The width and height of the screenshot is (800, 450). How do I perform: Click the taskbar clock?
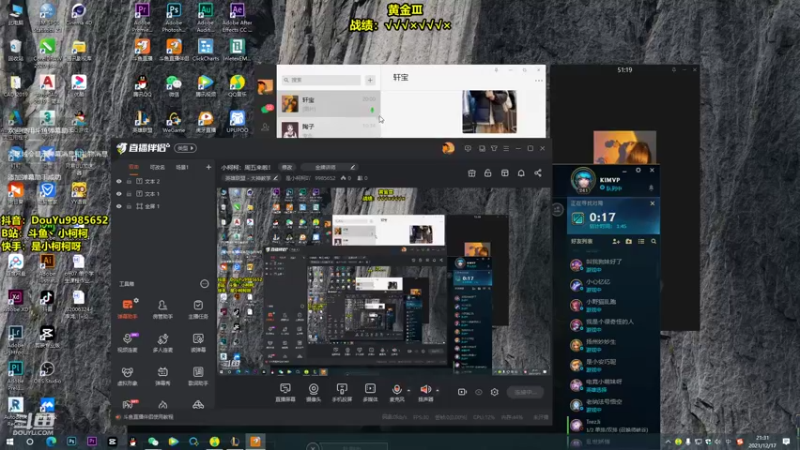click(x=763, y=441)
